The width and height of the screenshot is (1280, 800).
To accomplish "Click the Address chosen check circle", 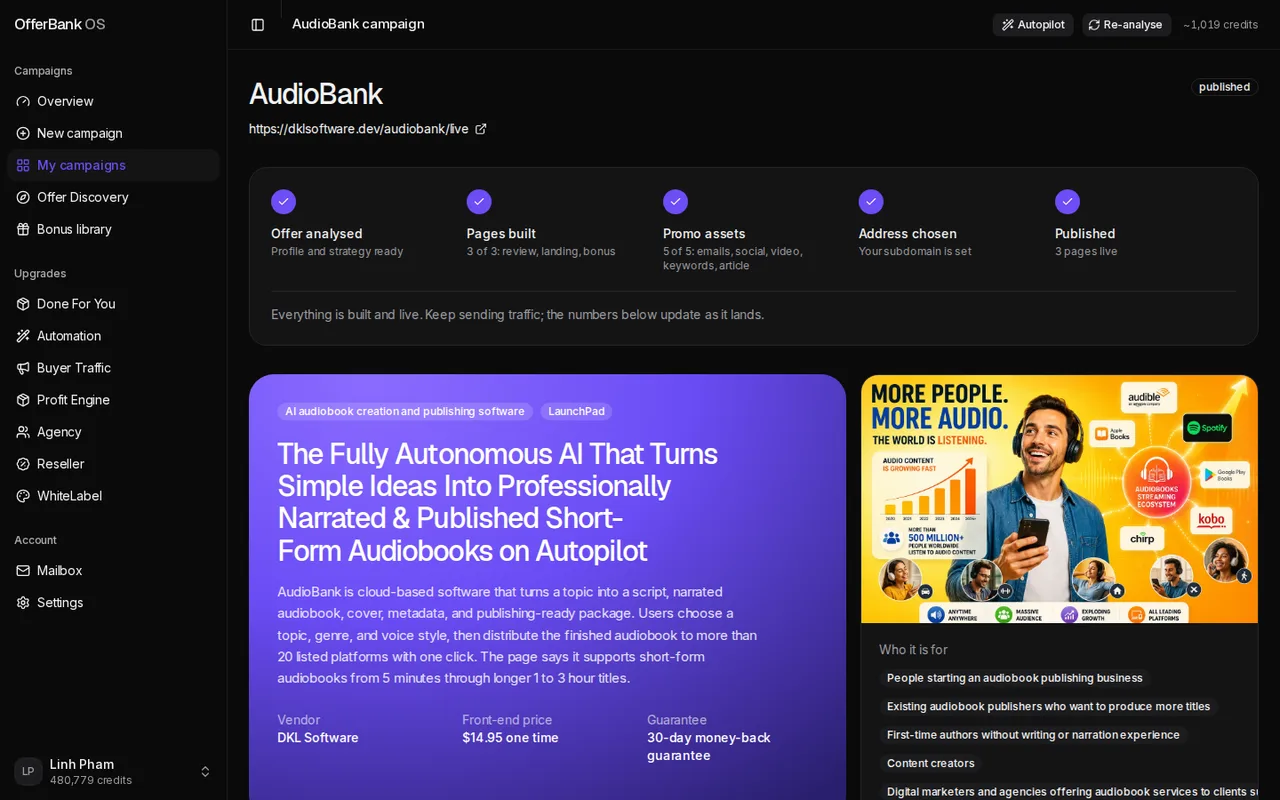I will click(x=871, y=202).
